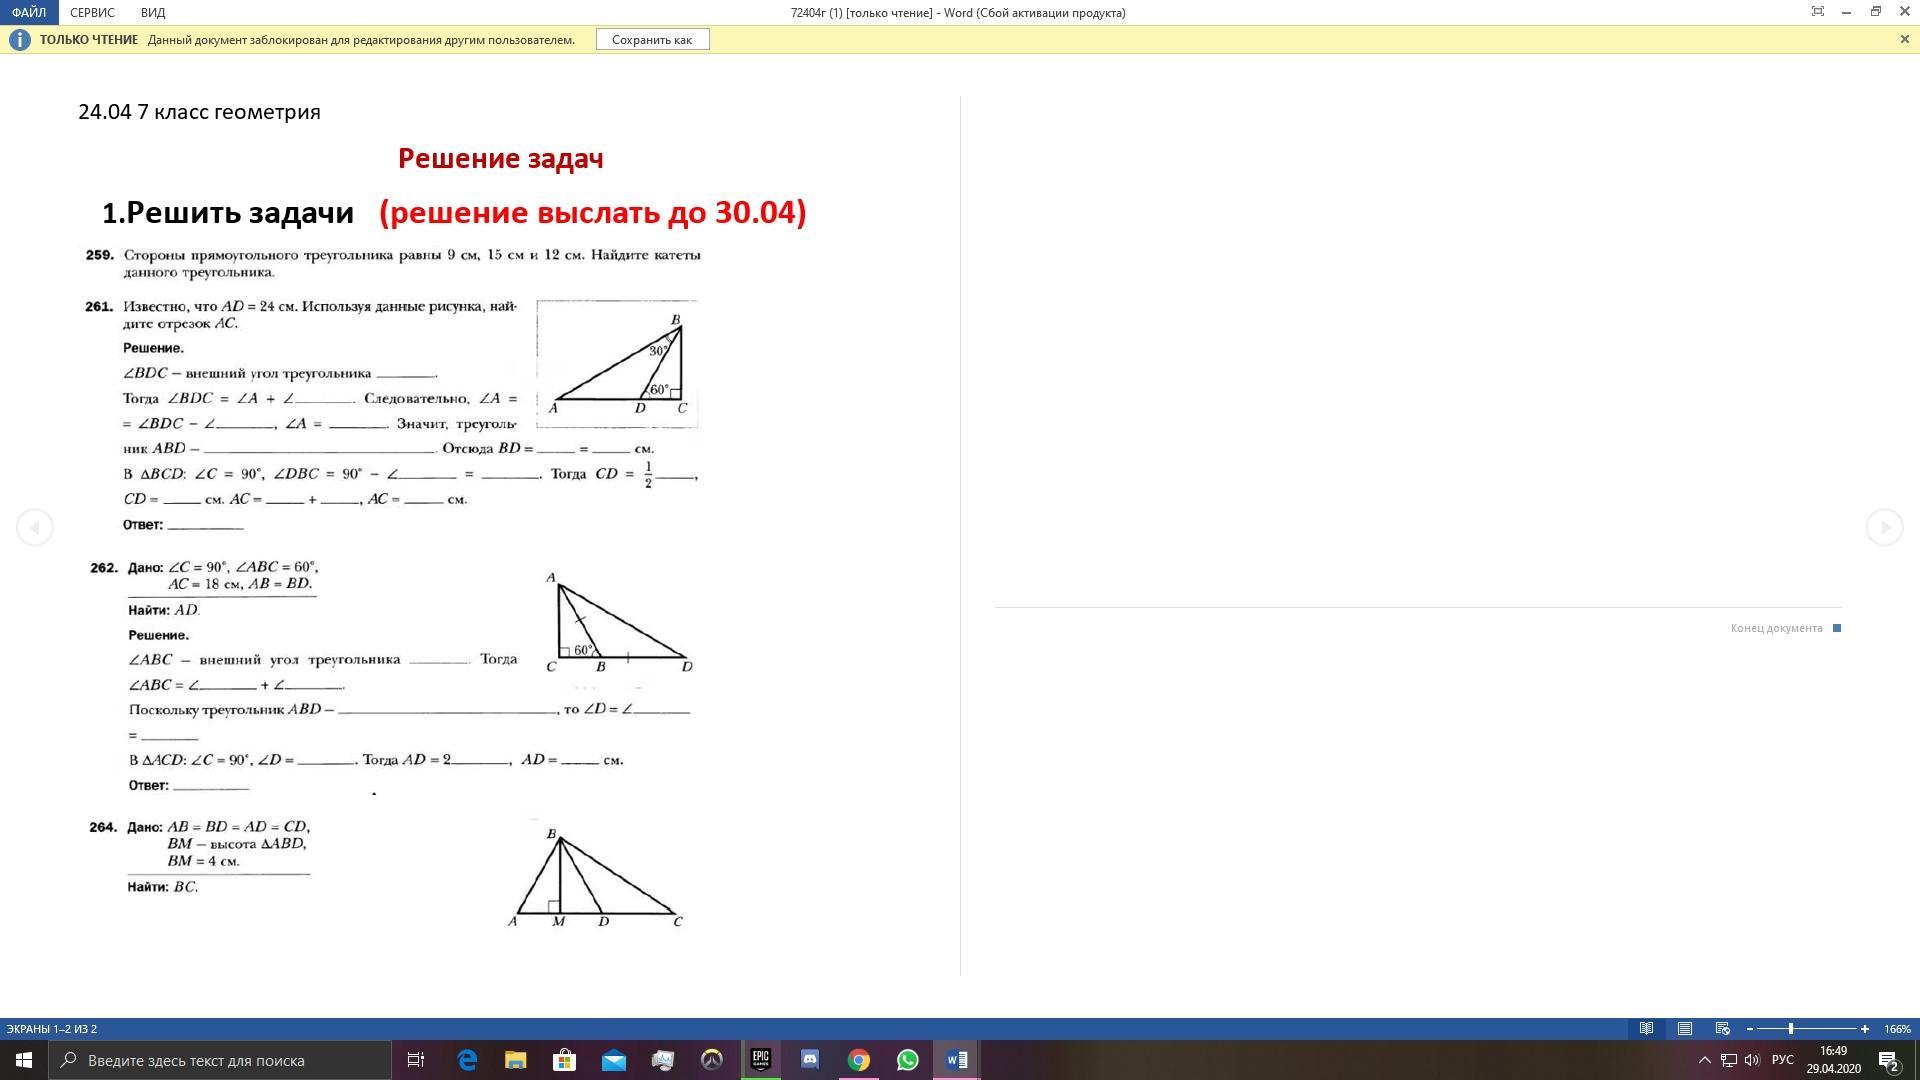Toggle full-screen reading mode icon
This screenshot has height=1080, width=1920.
click(x=1817, y=12)
